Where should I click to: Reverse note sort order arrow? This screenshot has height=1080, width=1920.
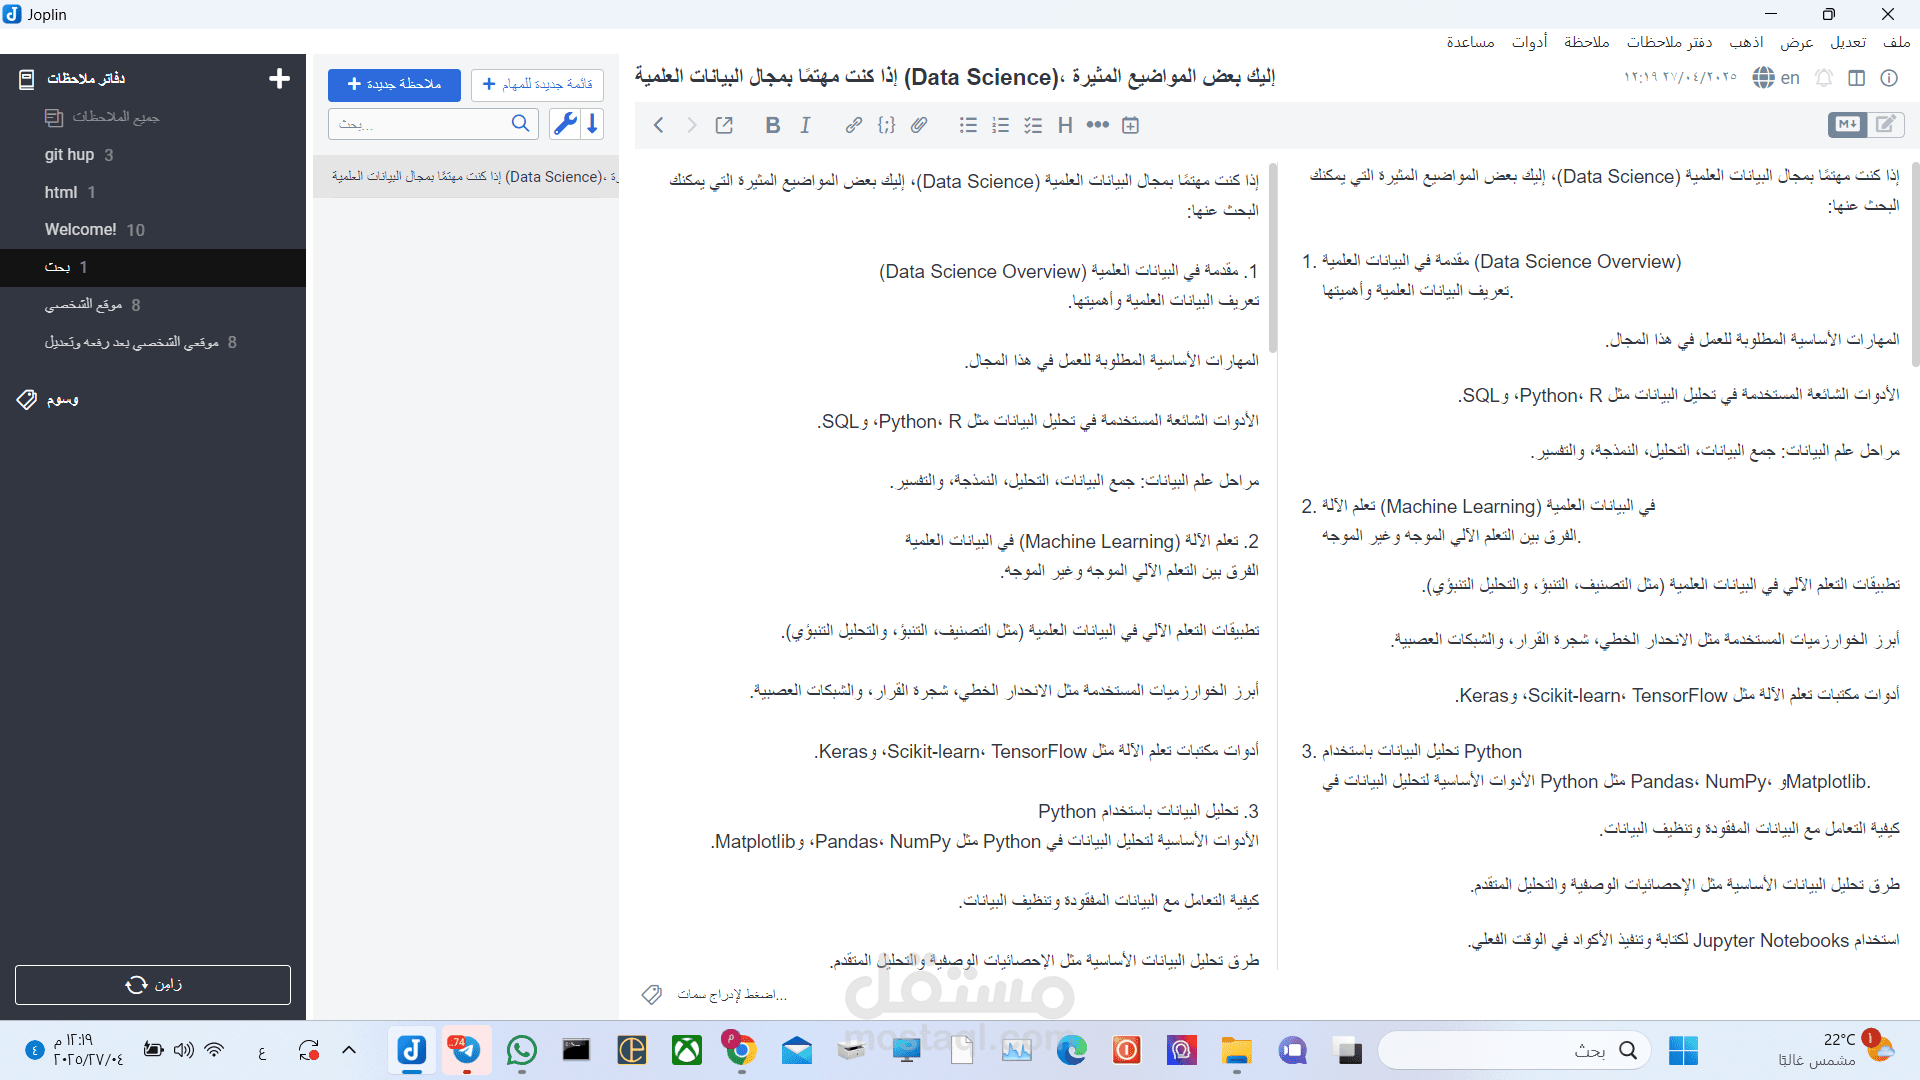593,123
